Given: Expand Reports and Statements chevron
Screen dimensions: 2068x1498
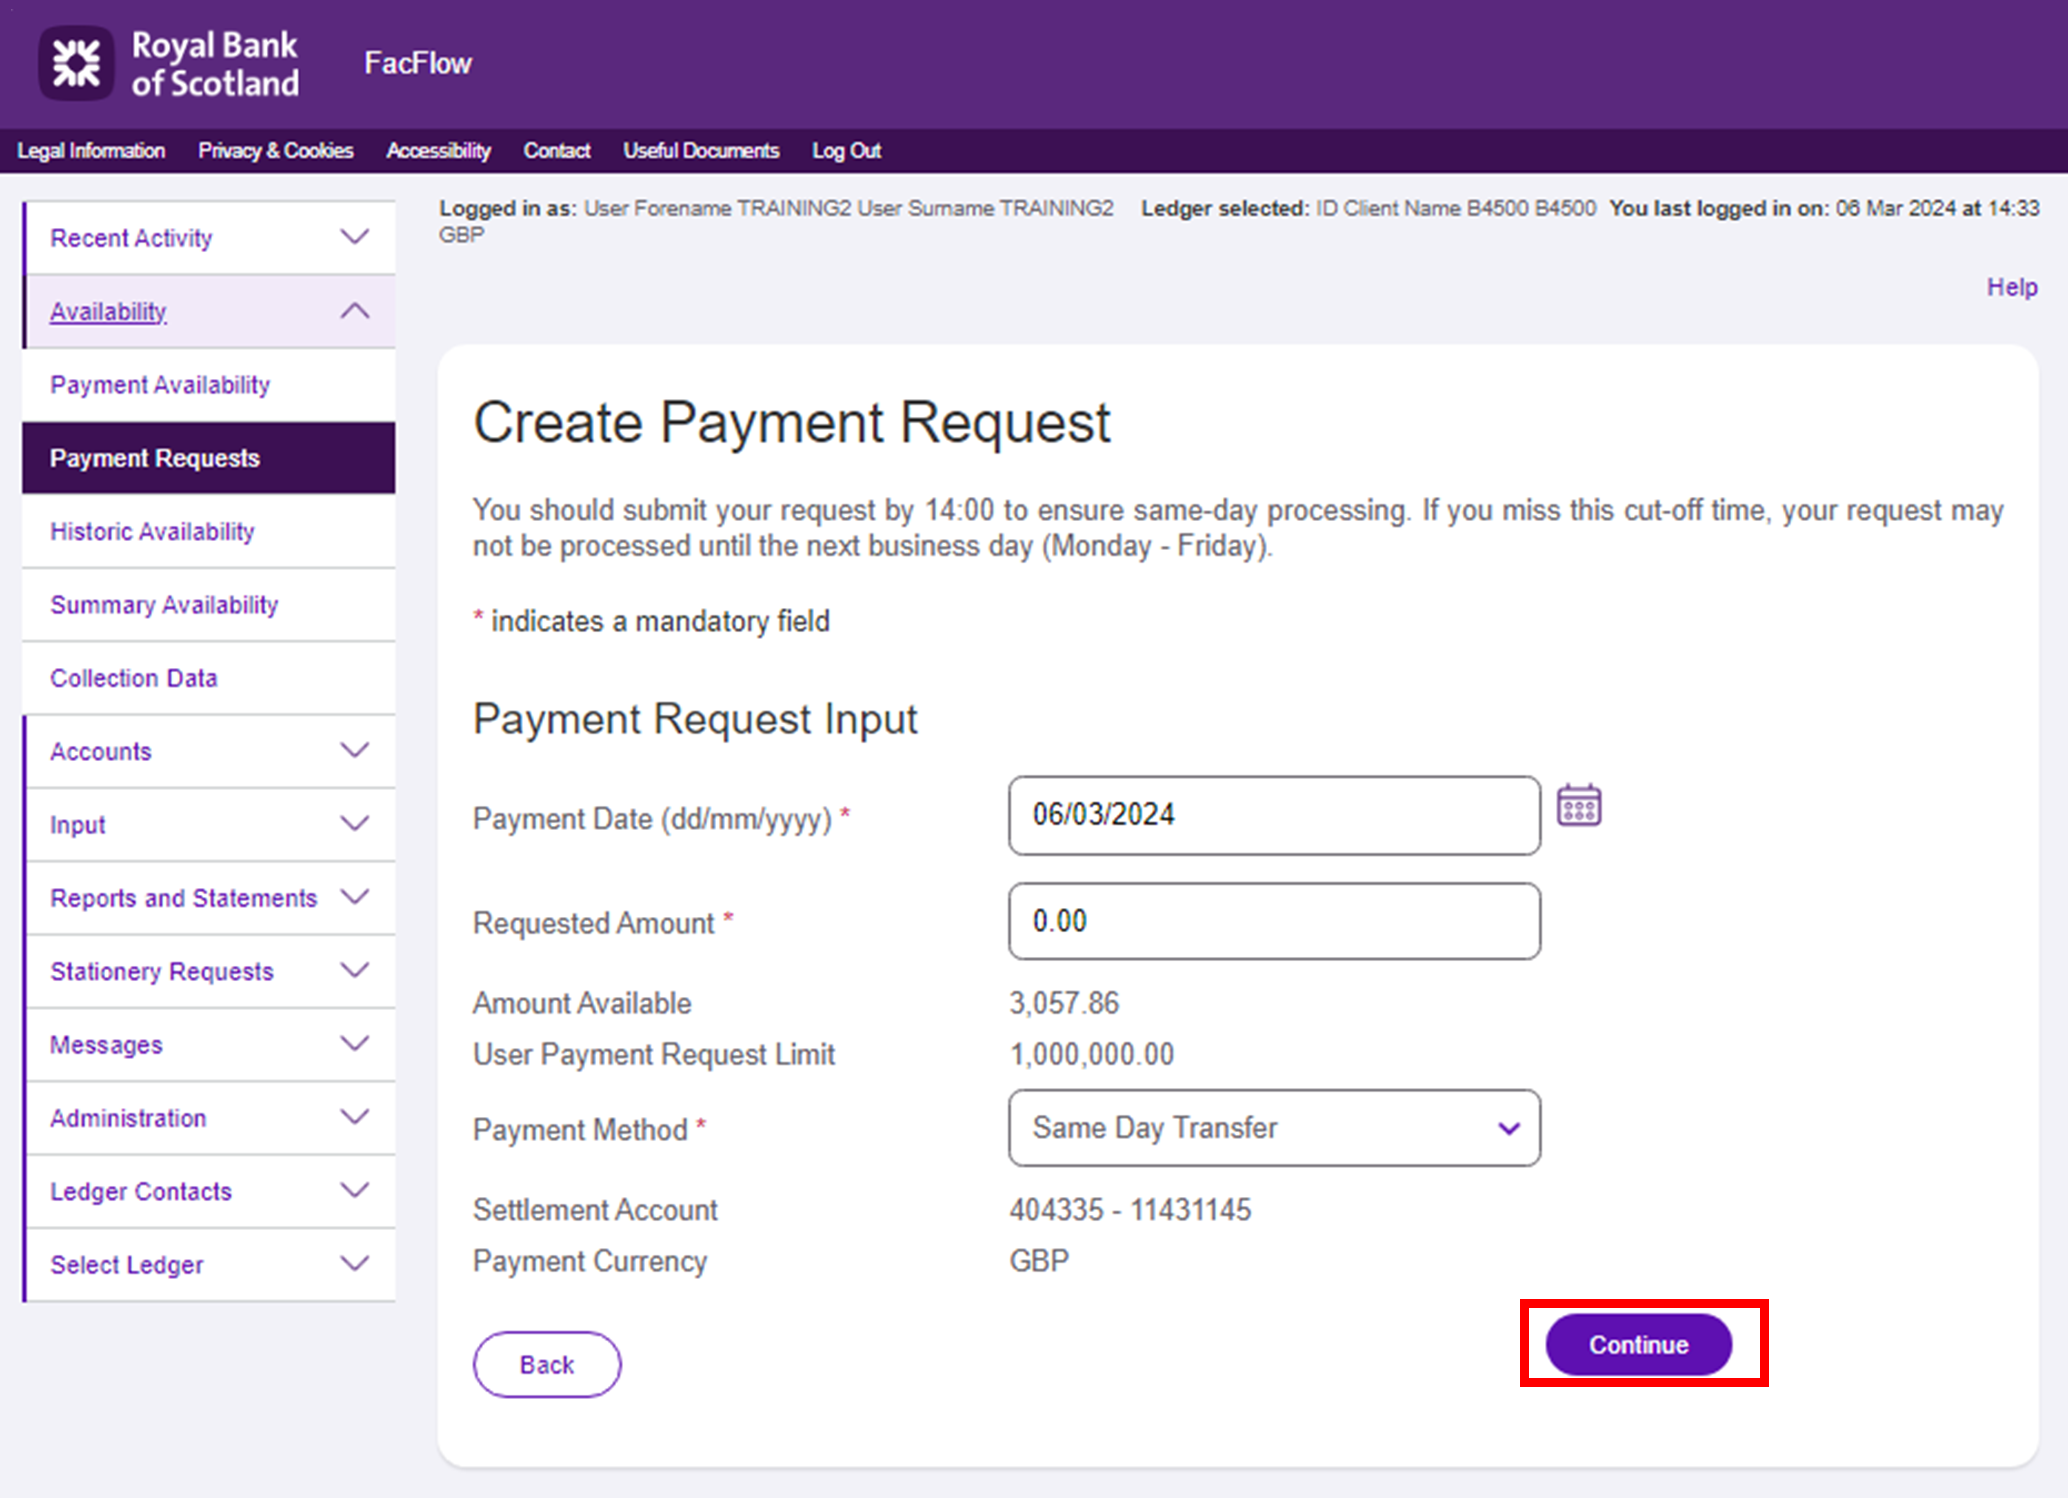Looking at the screenshot, I should (x=354, y=897).
